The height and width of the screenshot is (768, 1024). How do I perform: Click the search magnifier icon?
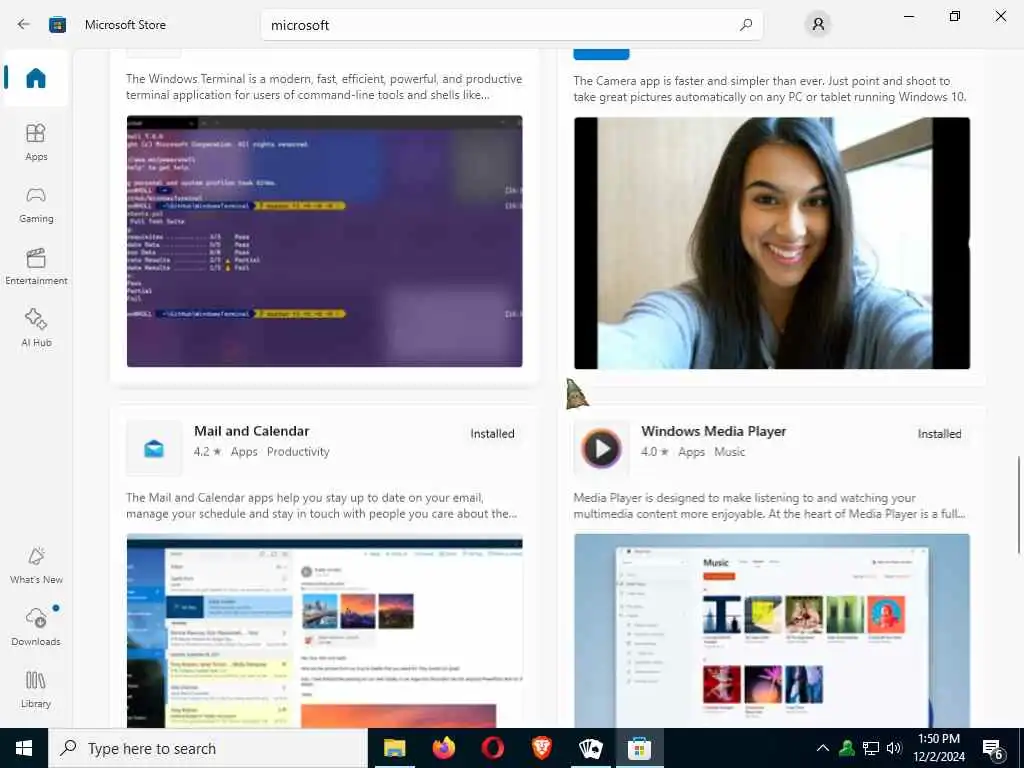[x=746, y=25]
